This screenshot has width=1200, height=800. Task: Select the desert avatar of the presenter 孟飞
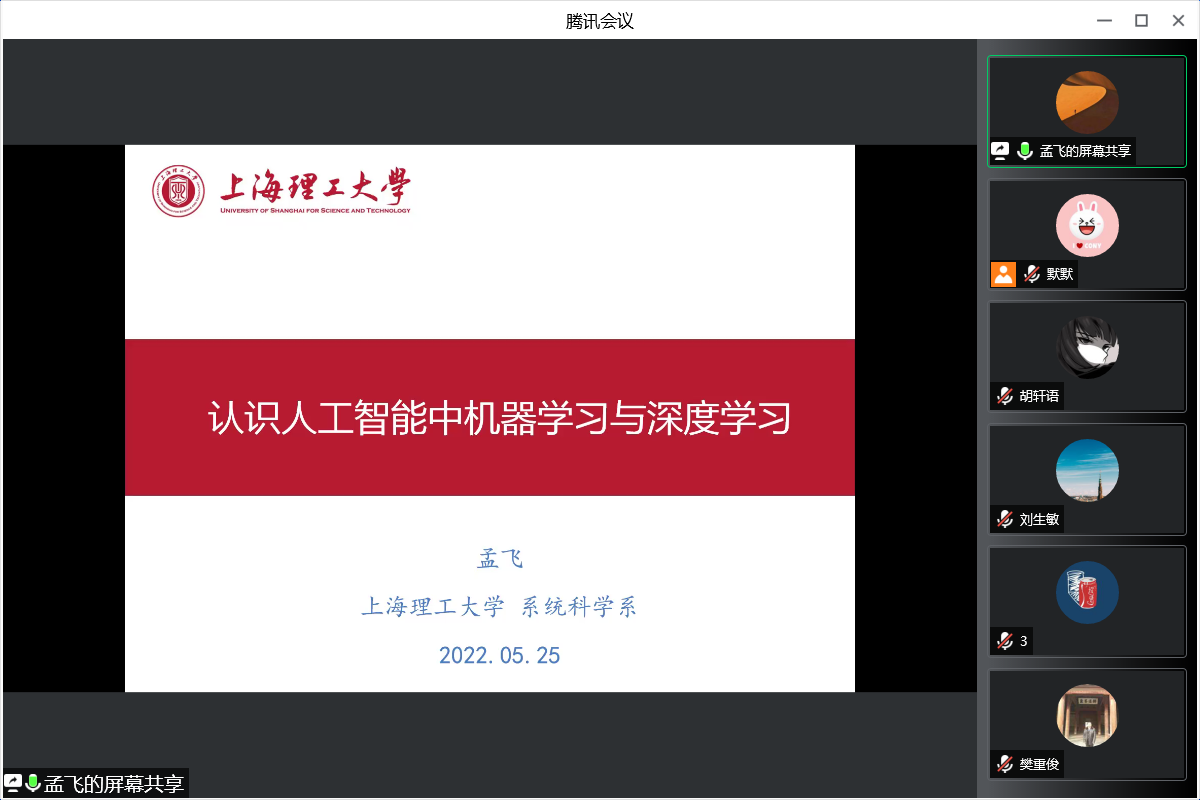pos(1087,102)
